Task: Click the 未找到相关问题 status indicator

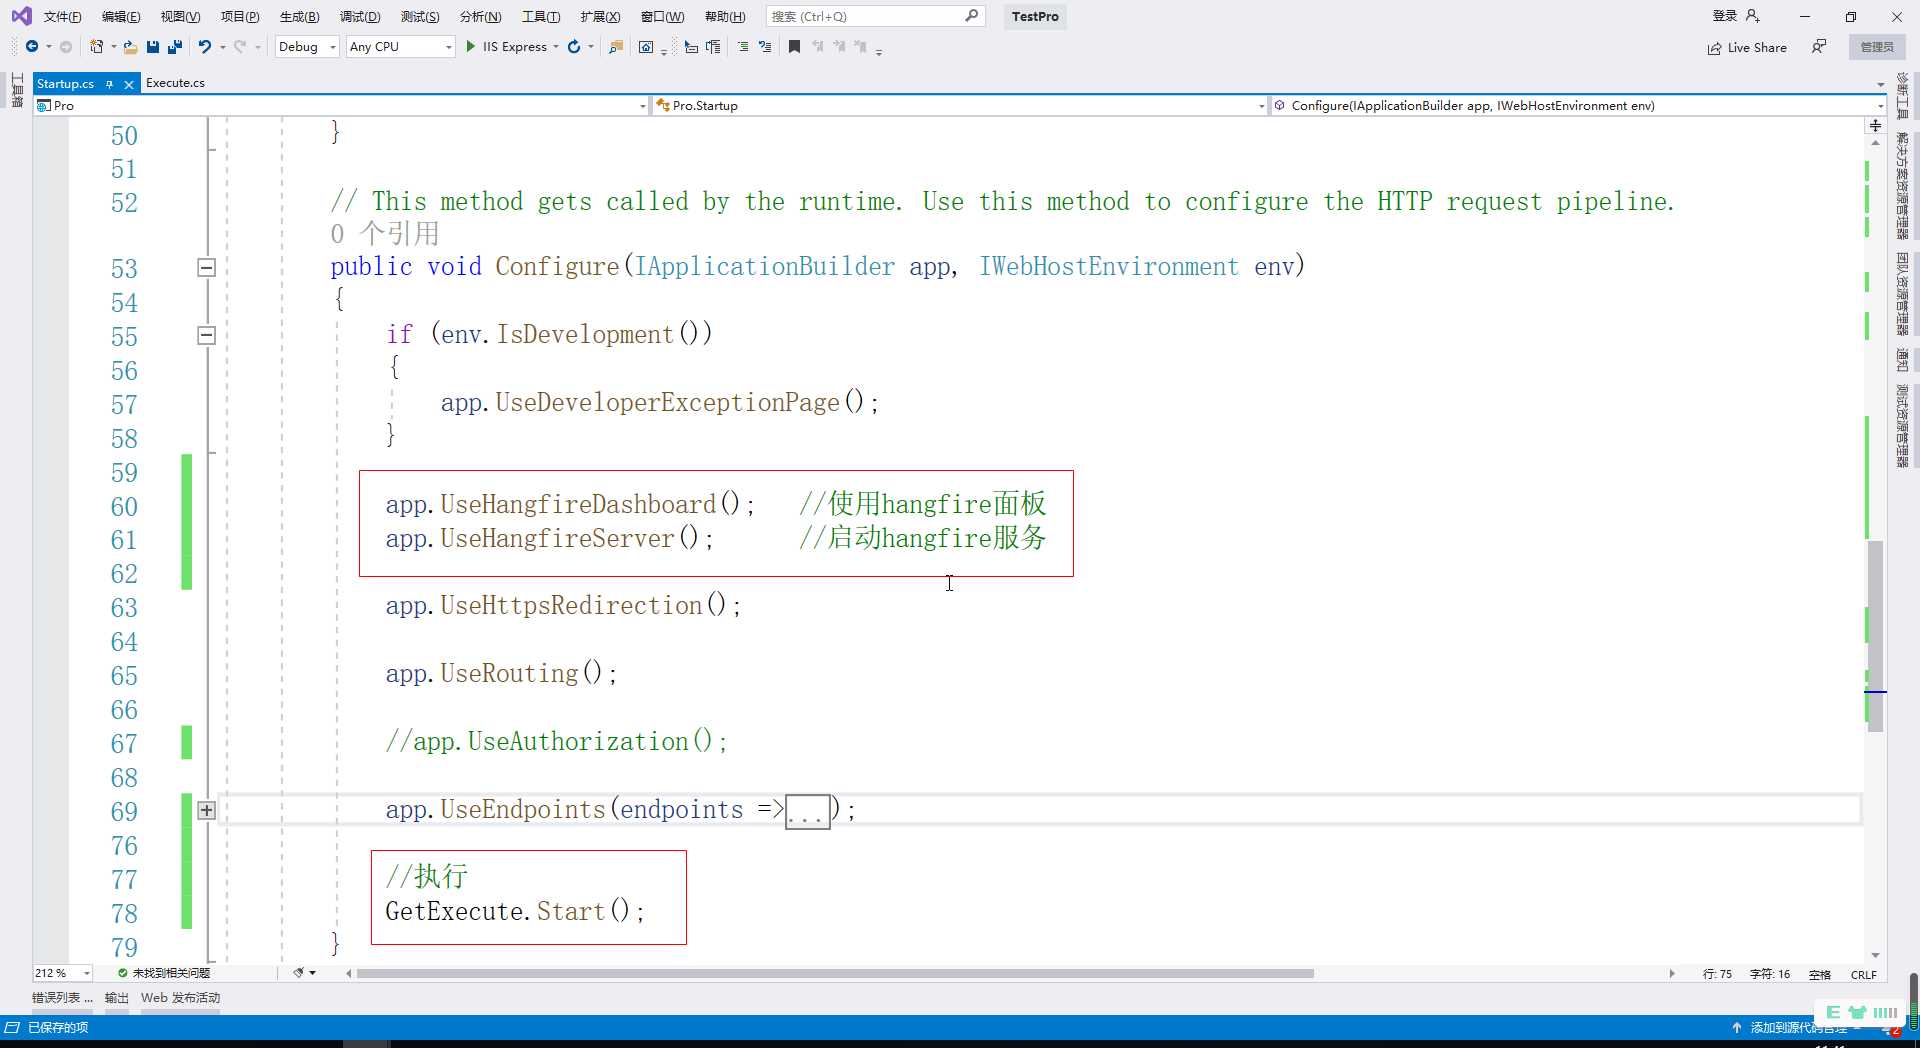Action: (x=164, y=973)
